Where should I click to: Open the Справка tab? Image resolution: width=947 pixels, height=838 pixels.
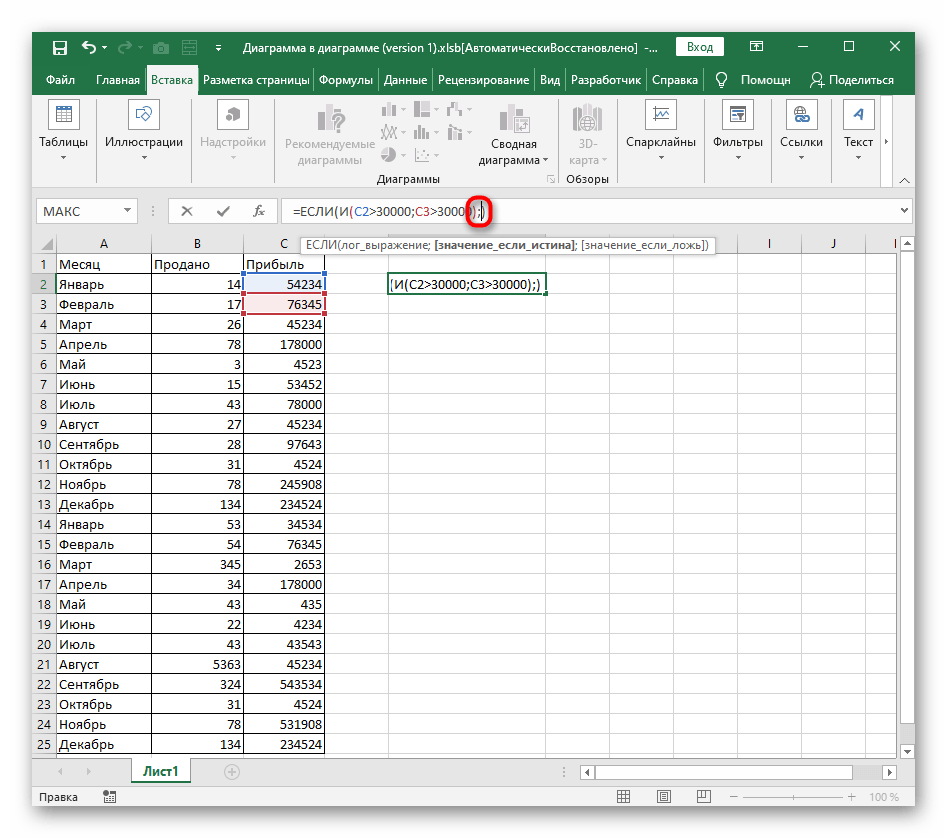click(x=675, y=80)
